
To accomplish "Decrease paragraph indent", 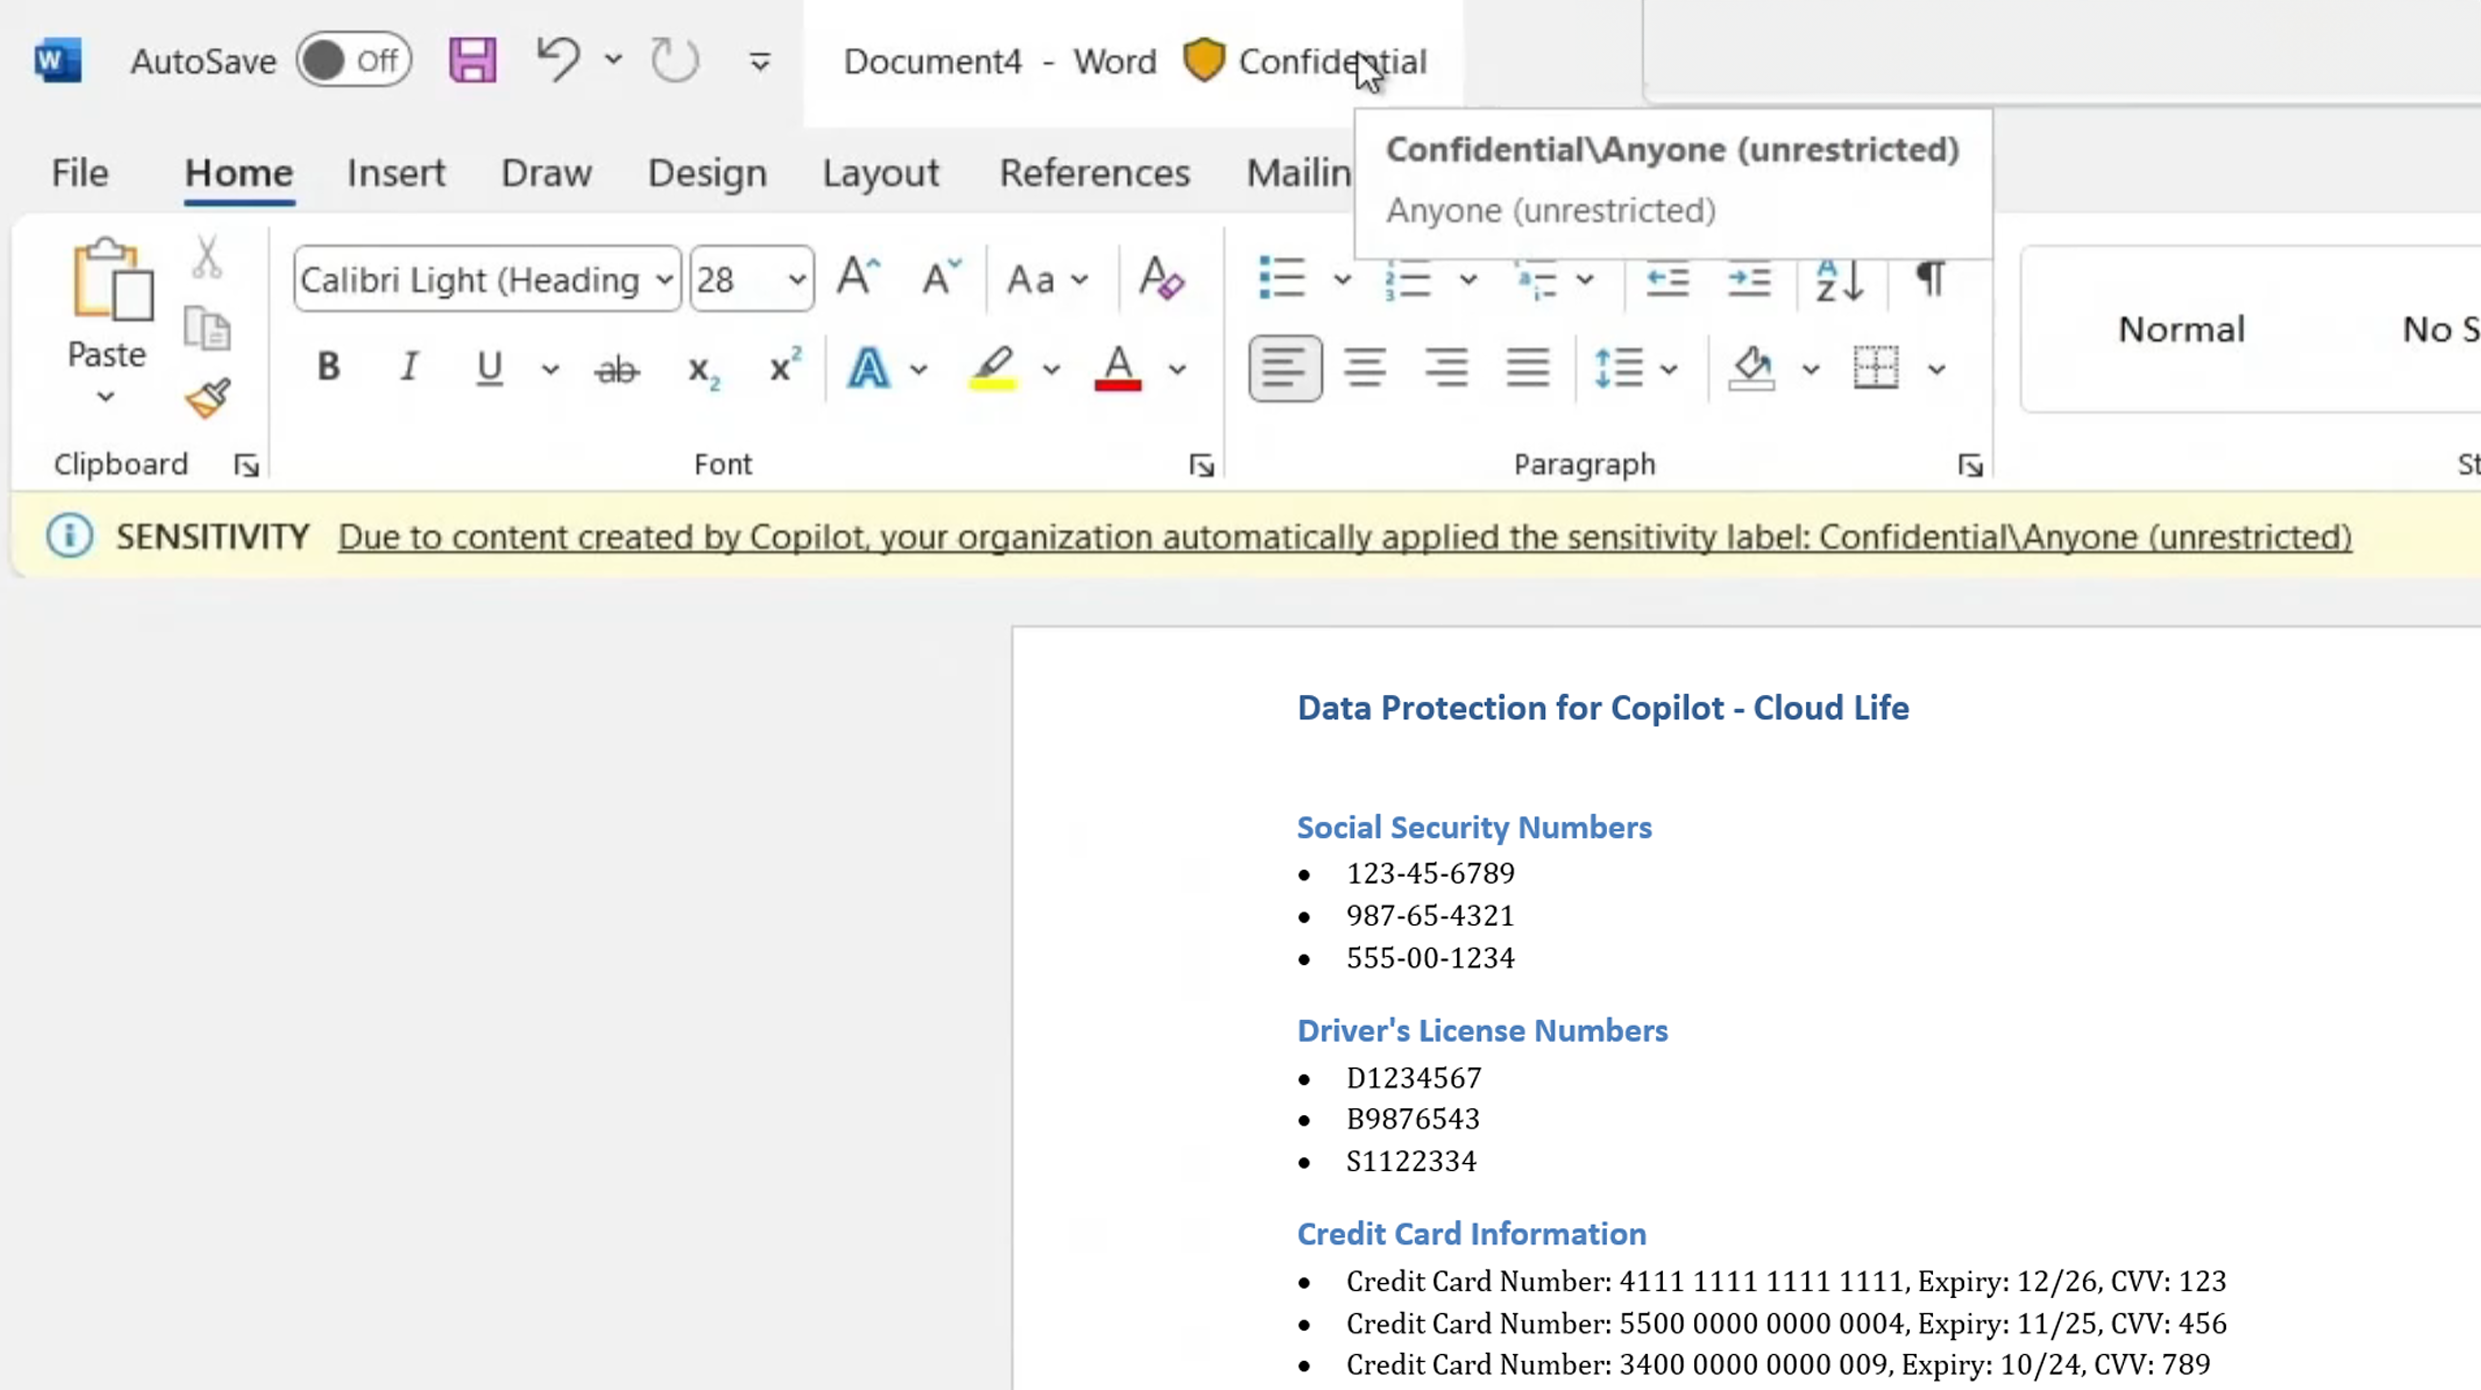I will tap(1666, 278).
